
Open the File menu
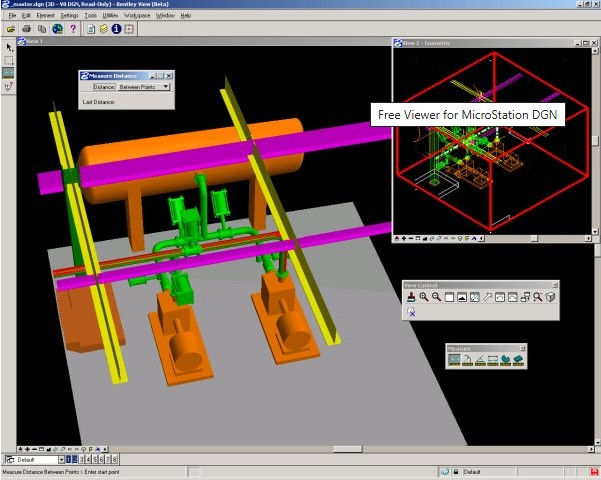click(x=12, y=16)
